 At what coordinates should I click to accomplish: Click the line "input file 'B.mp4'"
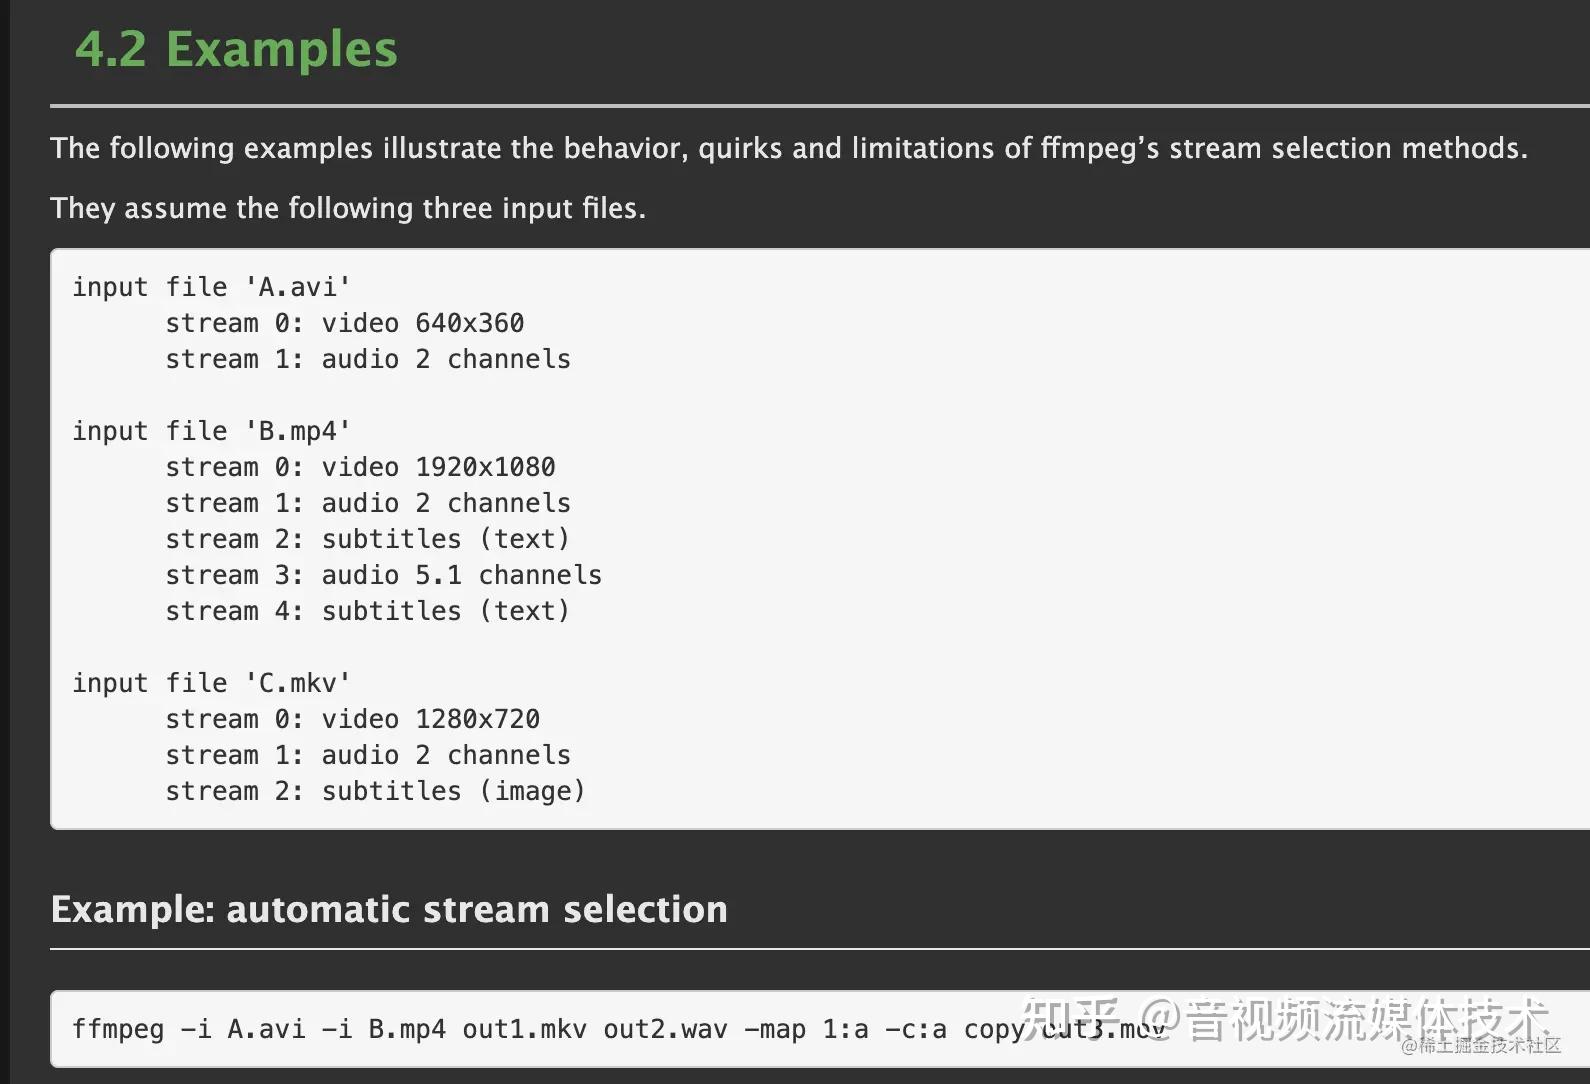[x=211, y=431]
